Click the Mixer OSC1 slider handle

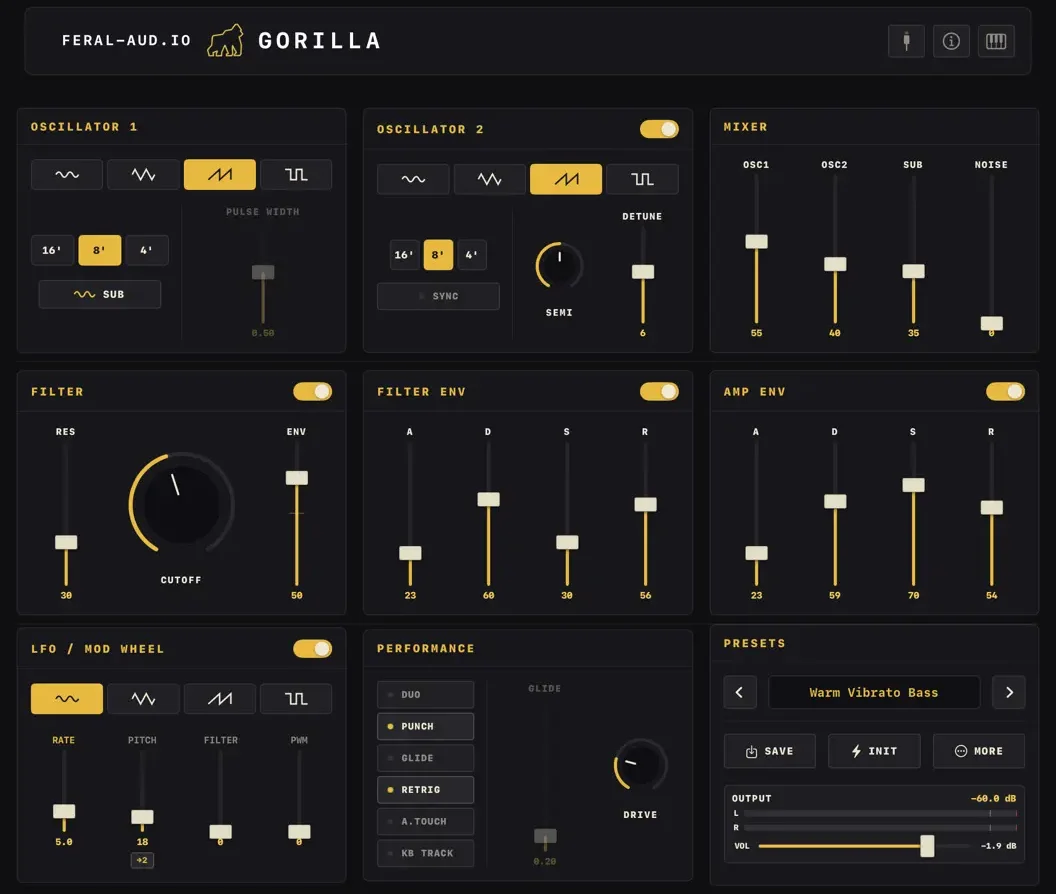756,241
